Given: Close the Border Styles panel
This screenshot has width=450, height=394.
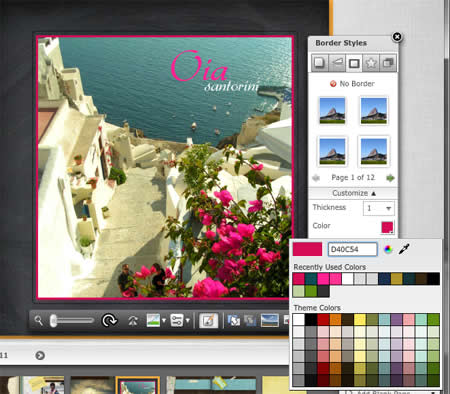Looking at the screenshot, I should [397, 37].
